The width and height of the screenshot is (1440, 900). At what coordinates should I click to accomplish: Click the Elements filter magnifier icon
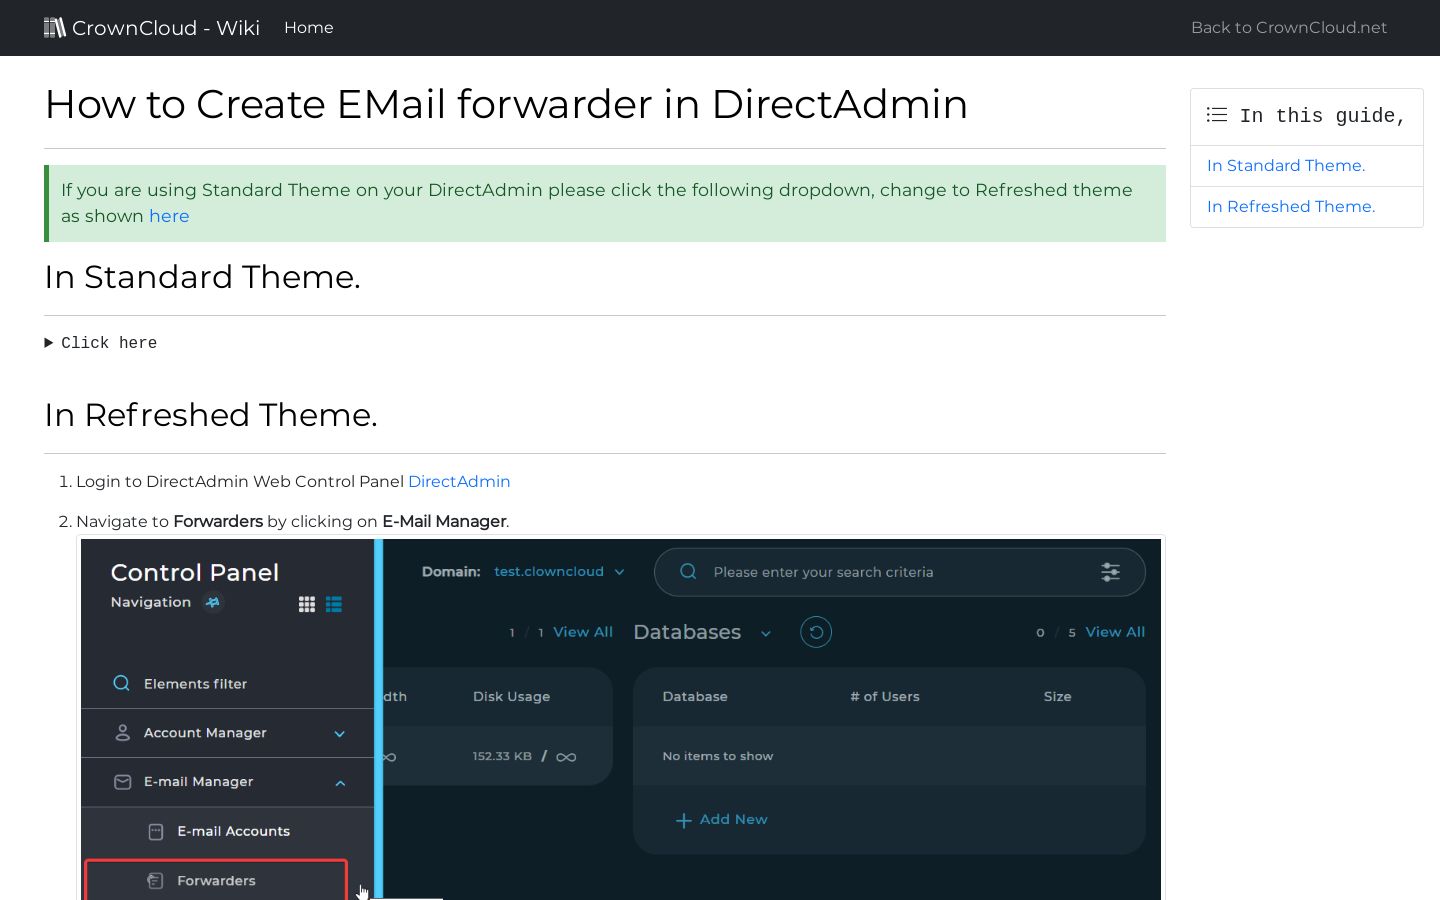(121, 683)
